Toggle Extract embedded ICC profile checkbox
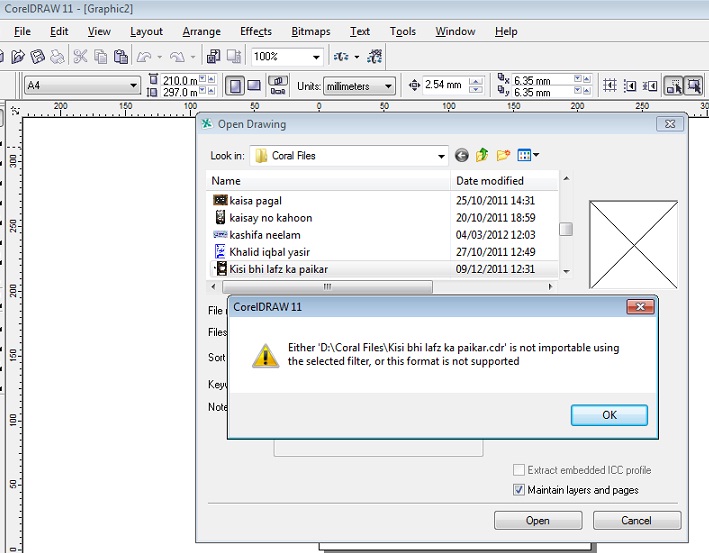Viewport: 709px width, 553px height. [518, 470]
